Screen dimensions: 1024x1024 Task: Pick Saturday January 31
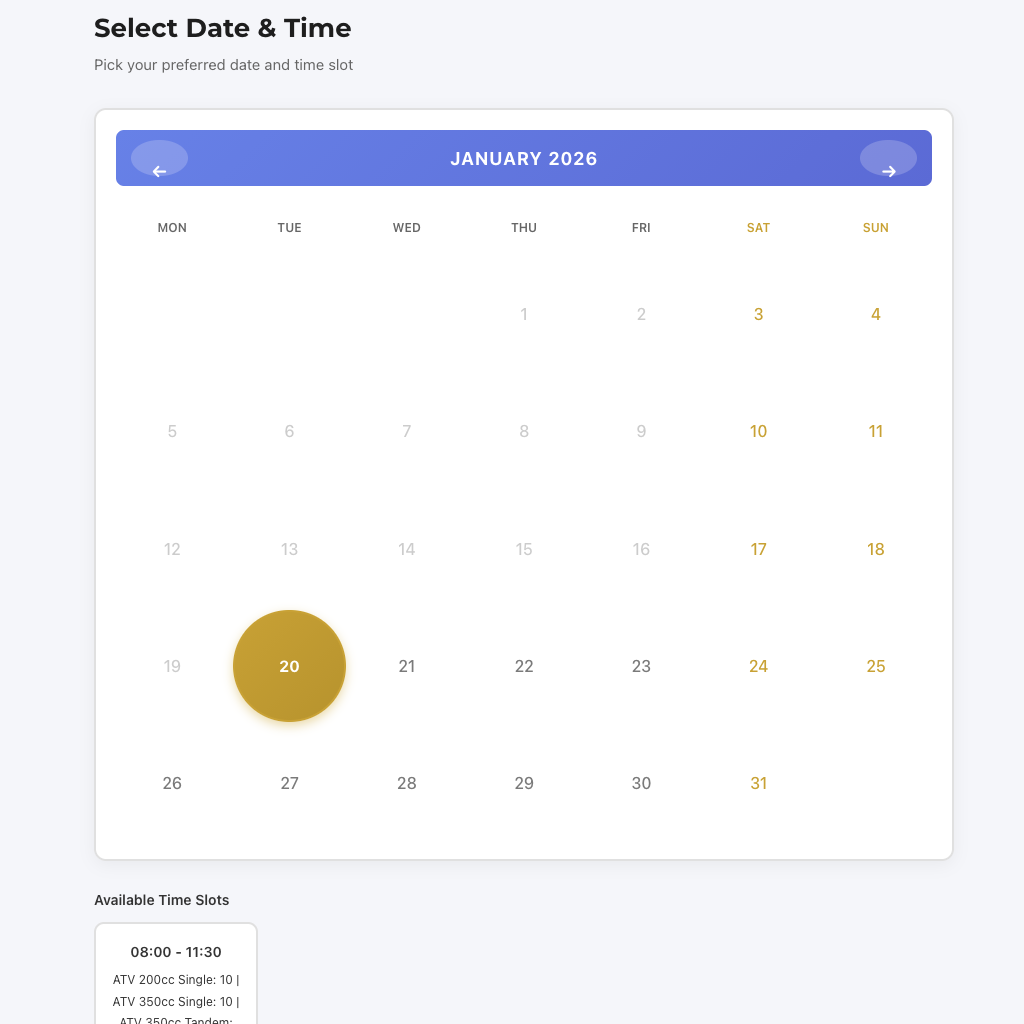[x=759, y=783]
